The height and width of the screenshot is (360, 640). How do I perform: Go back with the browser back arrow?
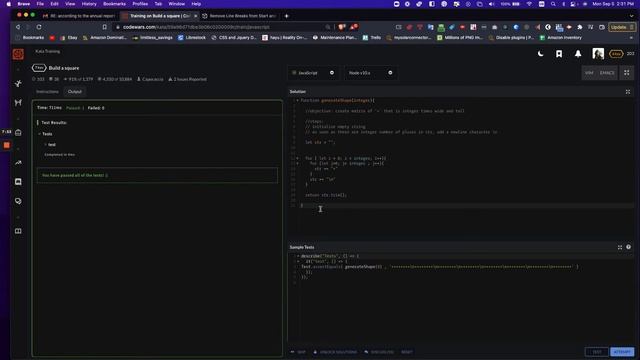click(18, 27)
